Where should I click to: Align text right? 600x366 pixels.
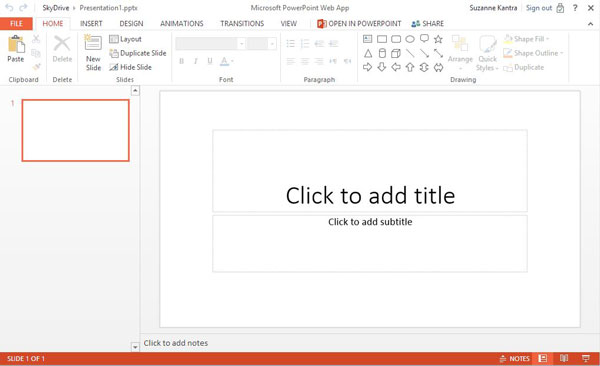point(319,61)
